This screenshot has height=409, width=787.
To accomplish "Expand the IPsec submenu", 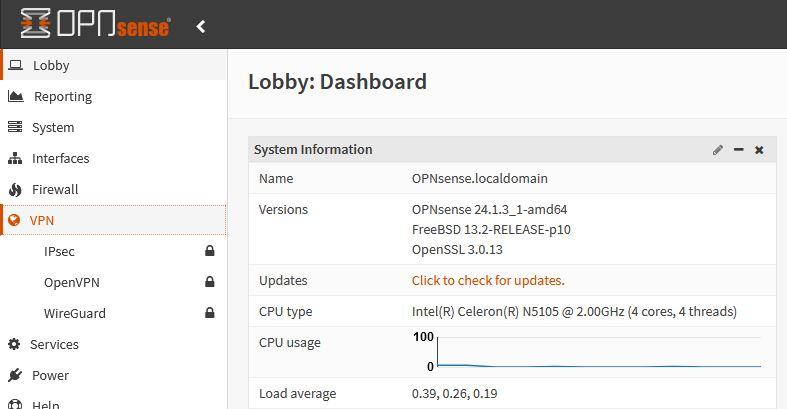I will click(x=59, y=252).
